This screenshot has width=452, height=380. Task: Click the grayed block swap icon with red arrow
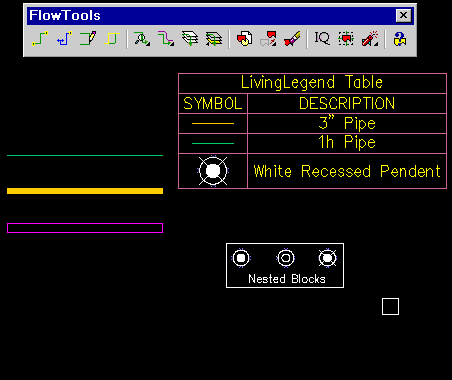coord(268,39)
